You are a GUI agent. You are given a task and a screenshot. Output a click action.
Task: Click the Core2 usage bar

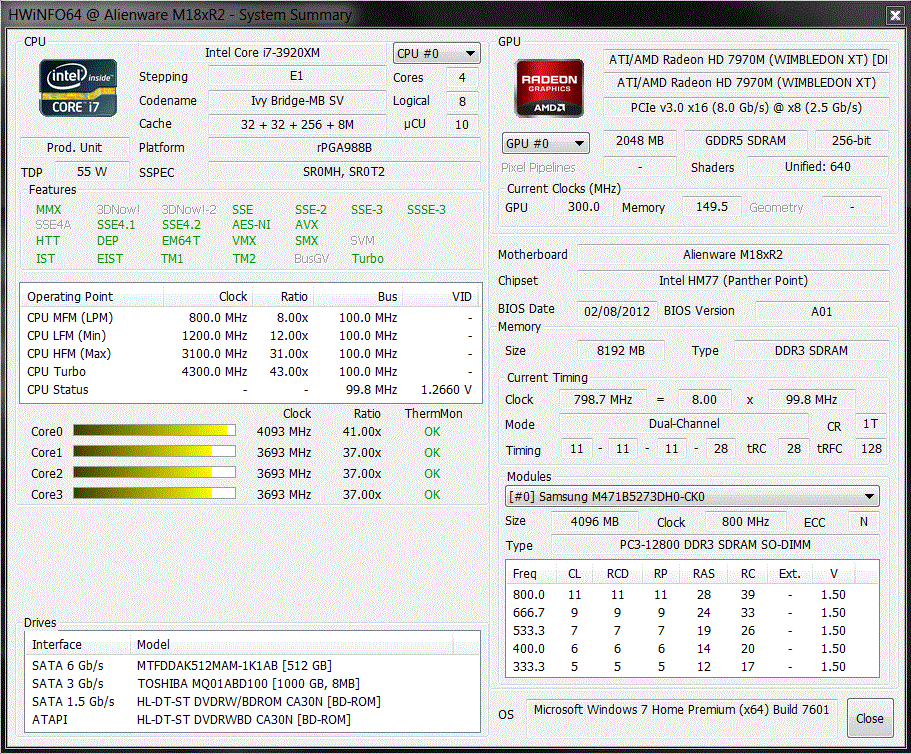[x=155, y=472]
